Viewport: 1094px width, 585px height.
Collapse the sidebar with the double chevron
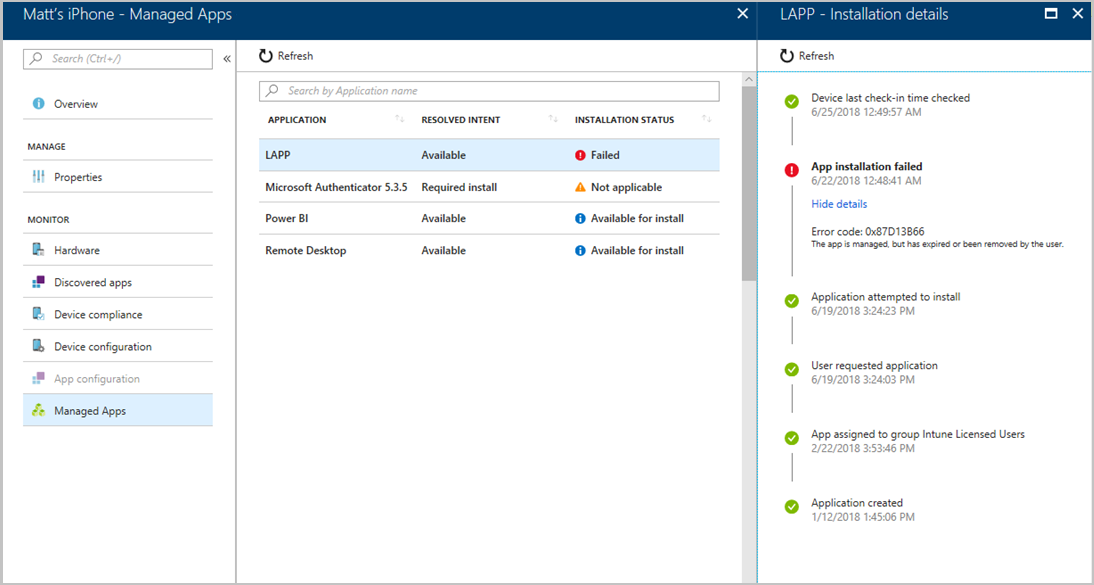click(227, 59)
